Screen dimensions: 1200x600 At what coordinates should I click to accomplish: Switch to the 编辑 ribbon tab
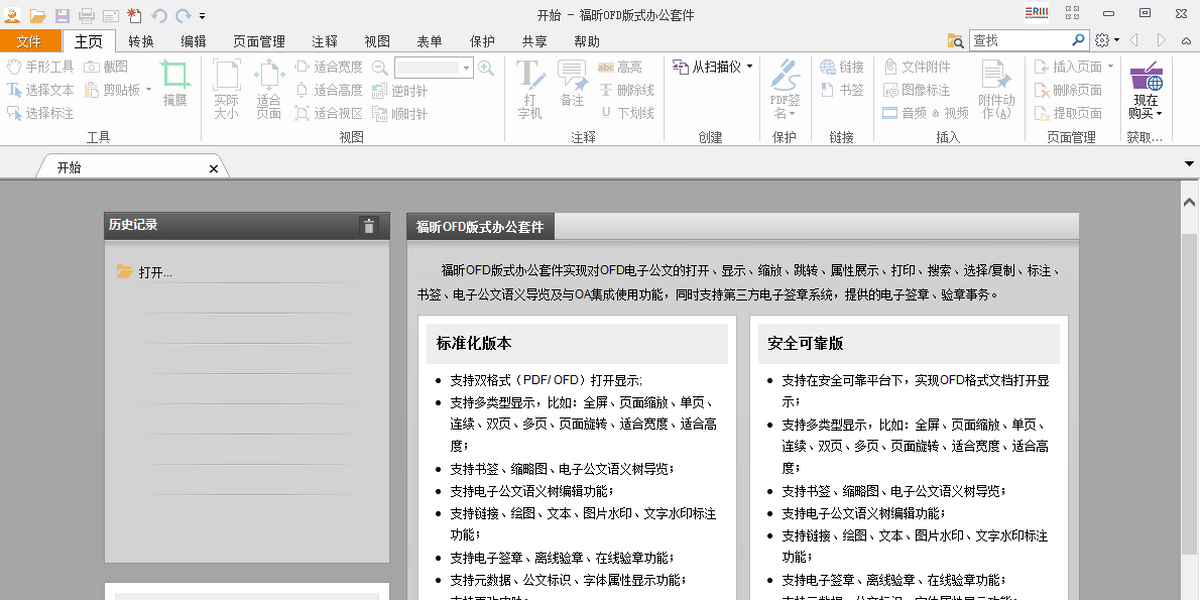tap(193, 41)
